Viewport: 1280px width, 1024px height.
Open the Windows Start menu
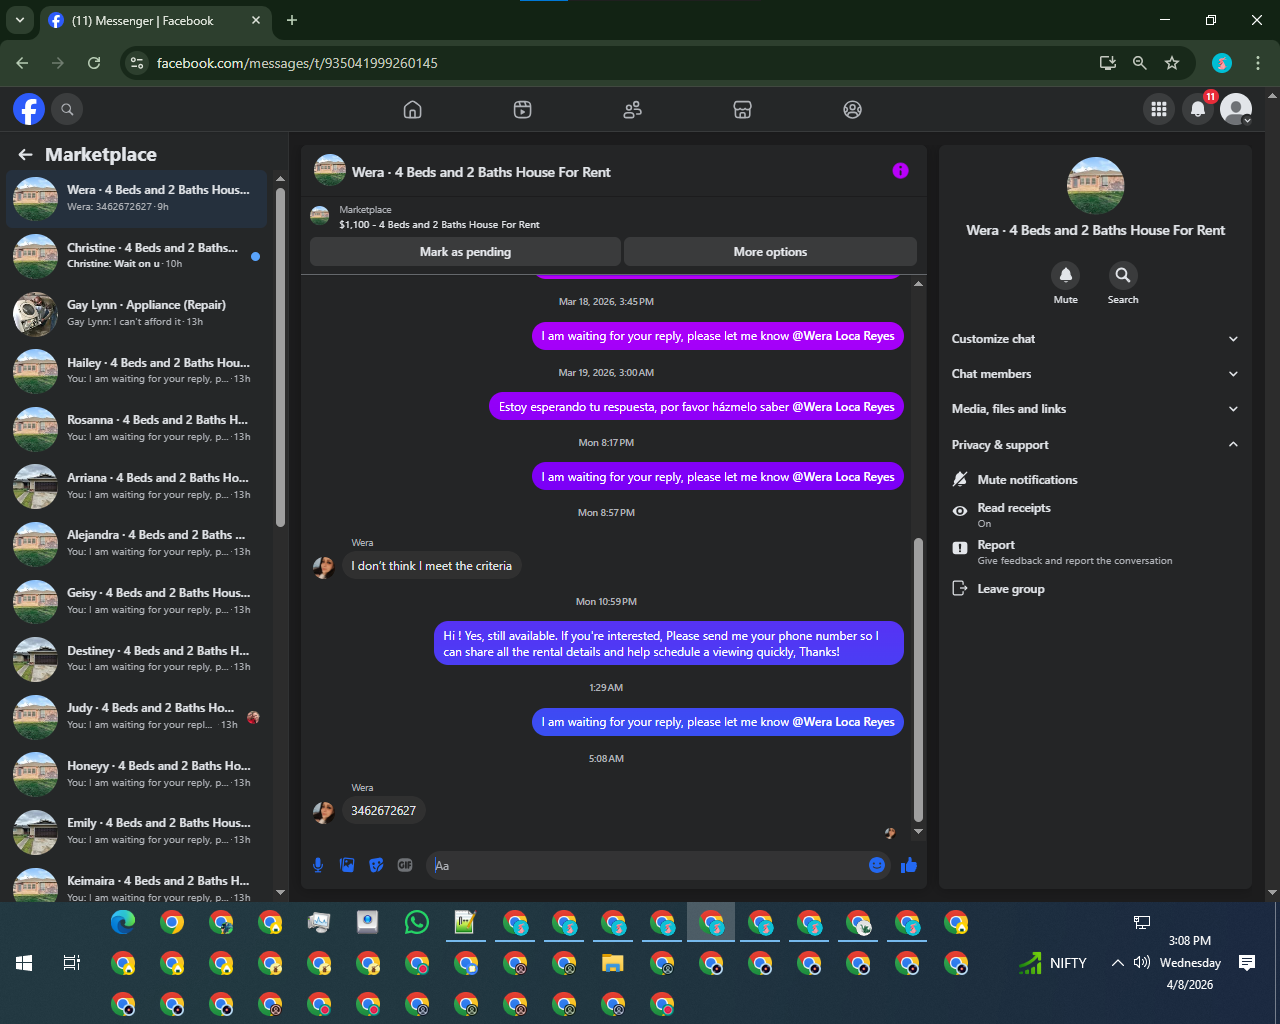pos(24,963)
